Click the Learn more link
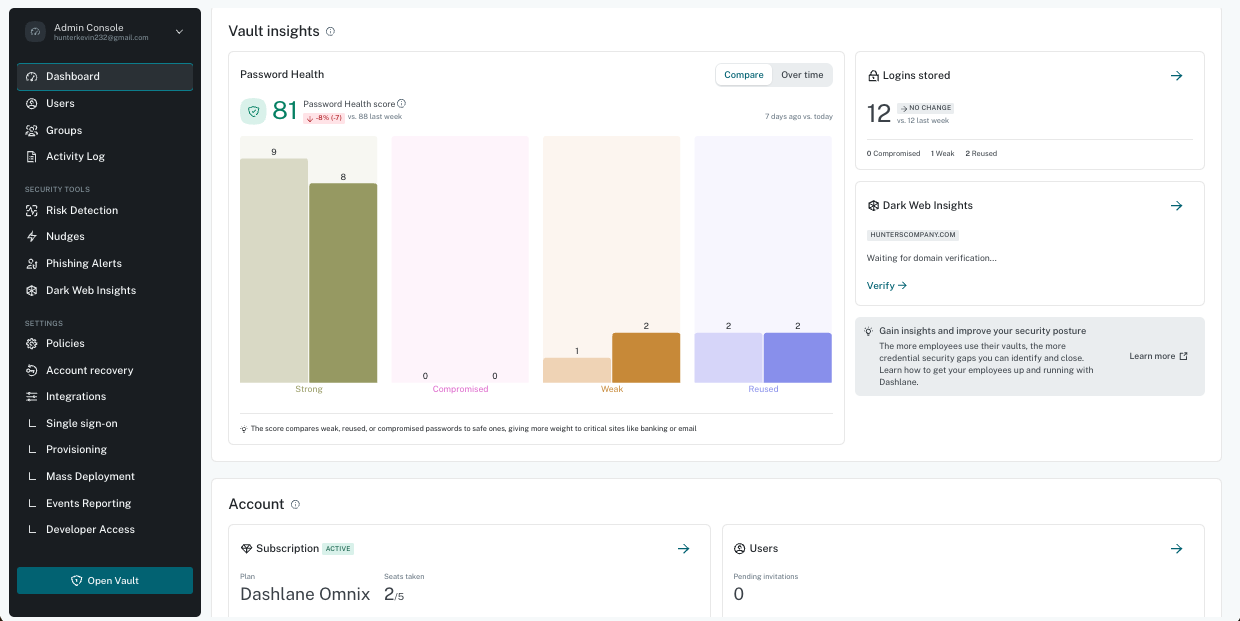Image resolution: width=1240 pixels, height=621 pixels. (x=1159, y=356)
